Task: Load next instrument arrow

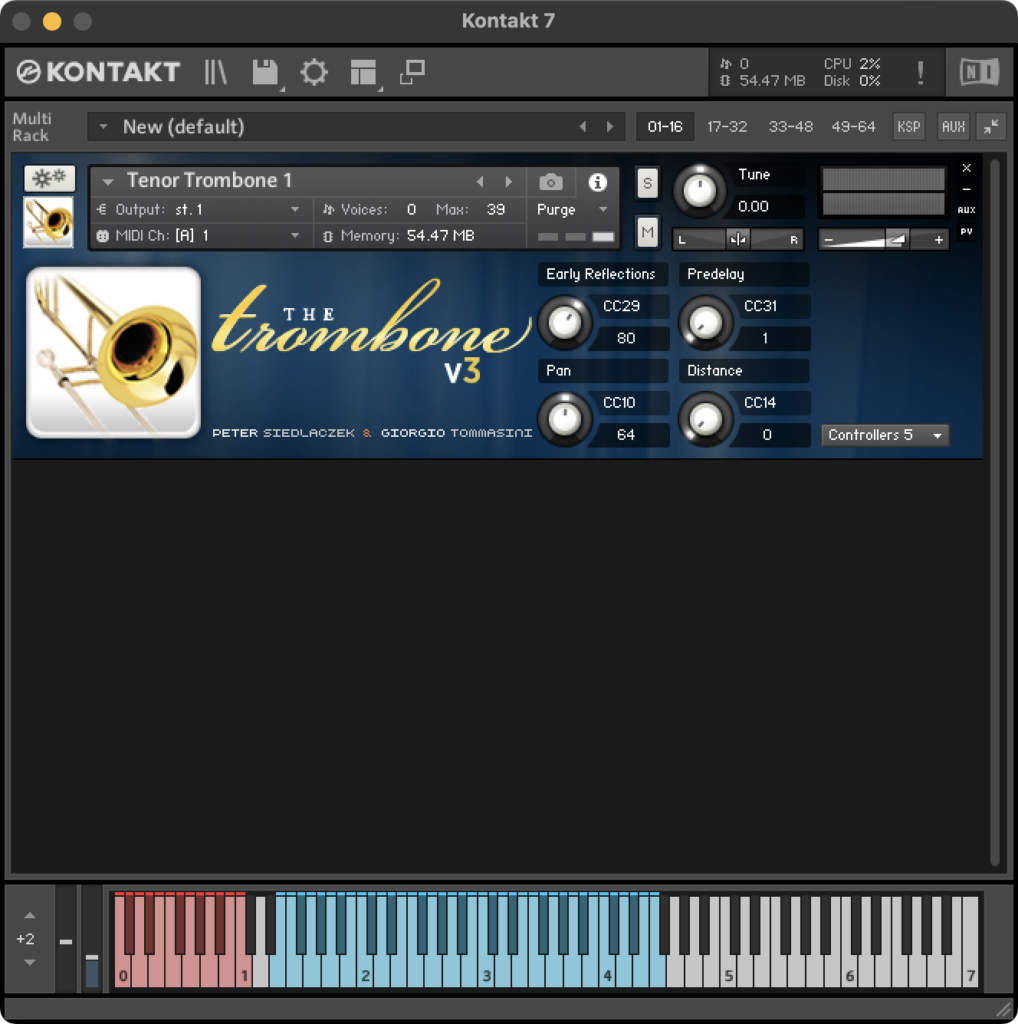Action: [508, 182]
